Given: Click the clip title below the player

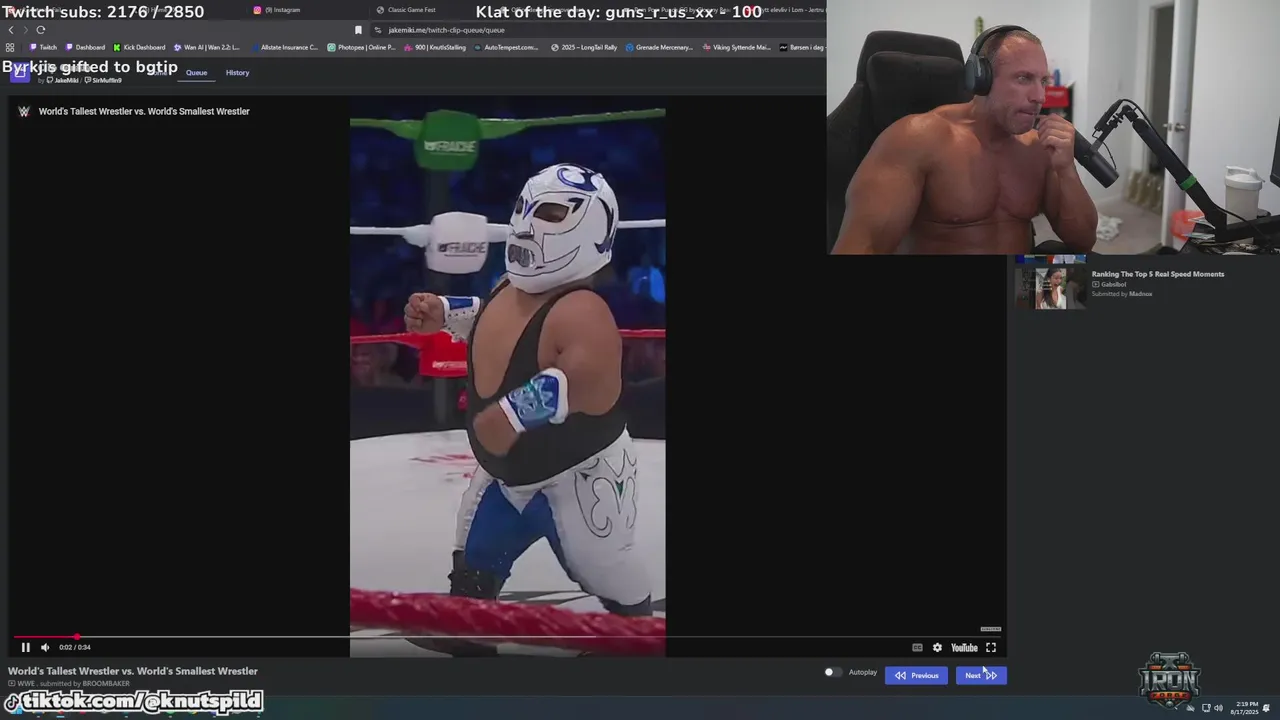Looking at the screenshot, I should tap(133, 671).
